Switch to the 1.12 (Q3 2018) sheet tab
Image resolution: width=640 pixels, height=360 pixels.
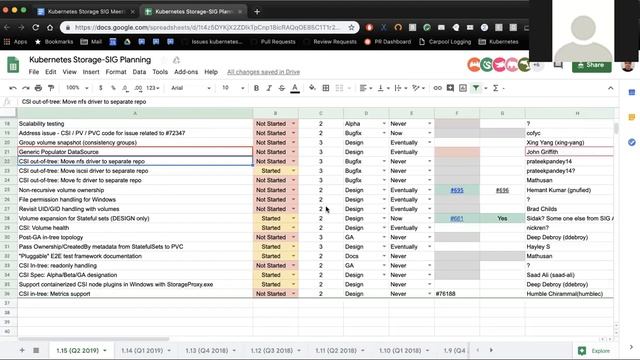coord(272,350)
